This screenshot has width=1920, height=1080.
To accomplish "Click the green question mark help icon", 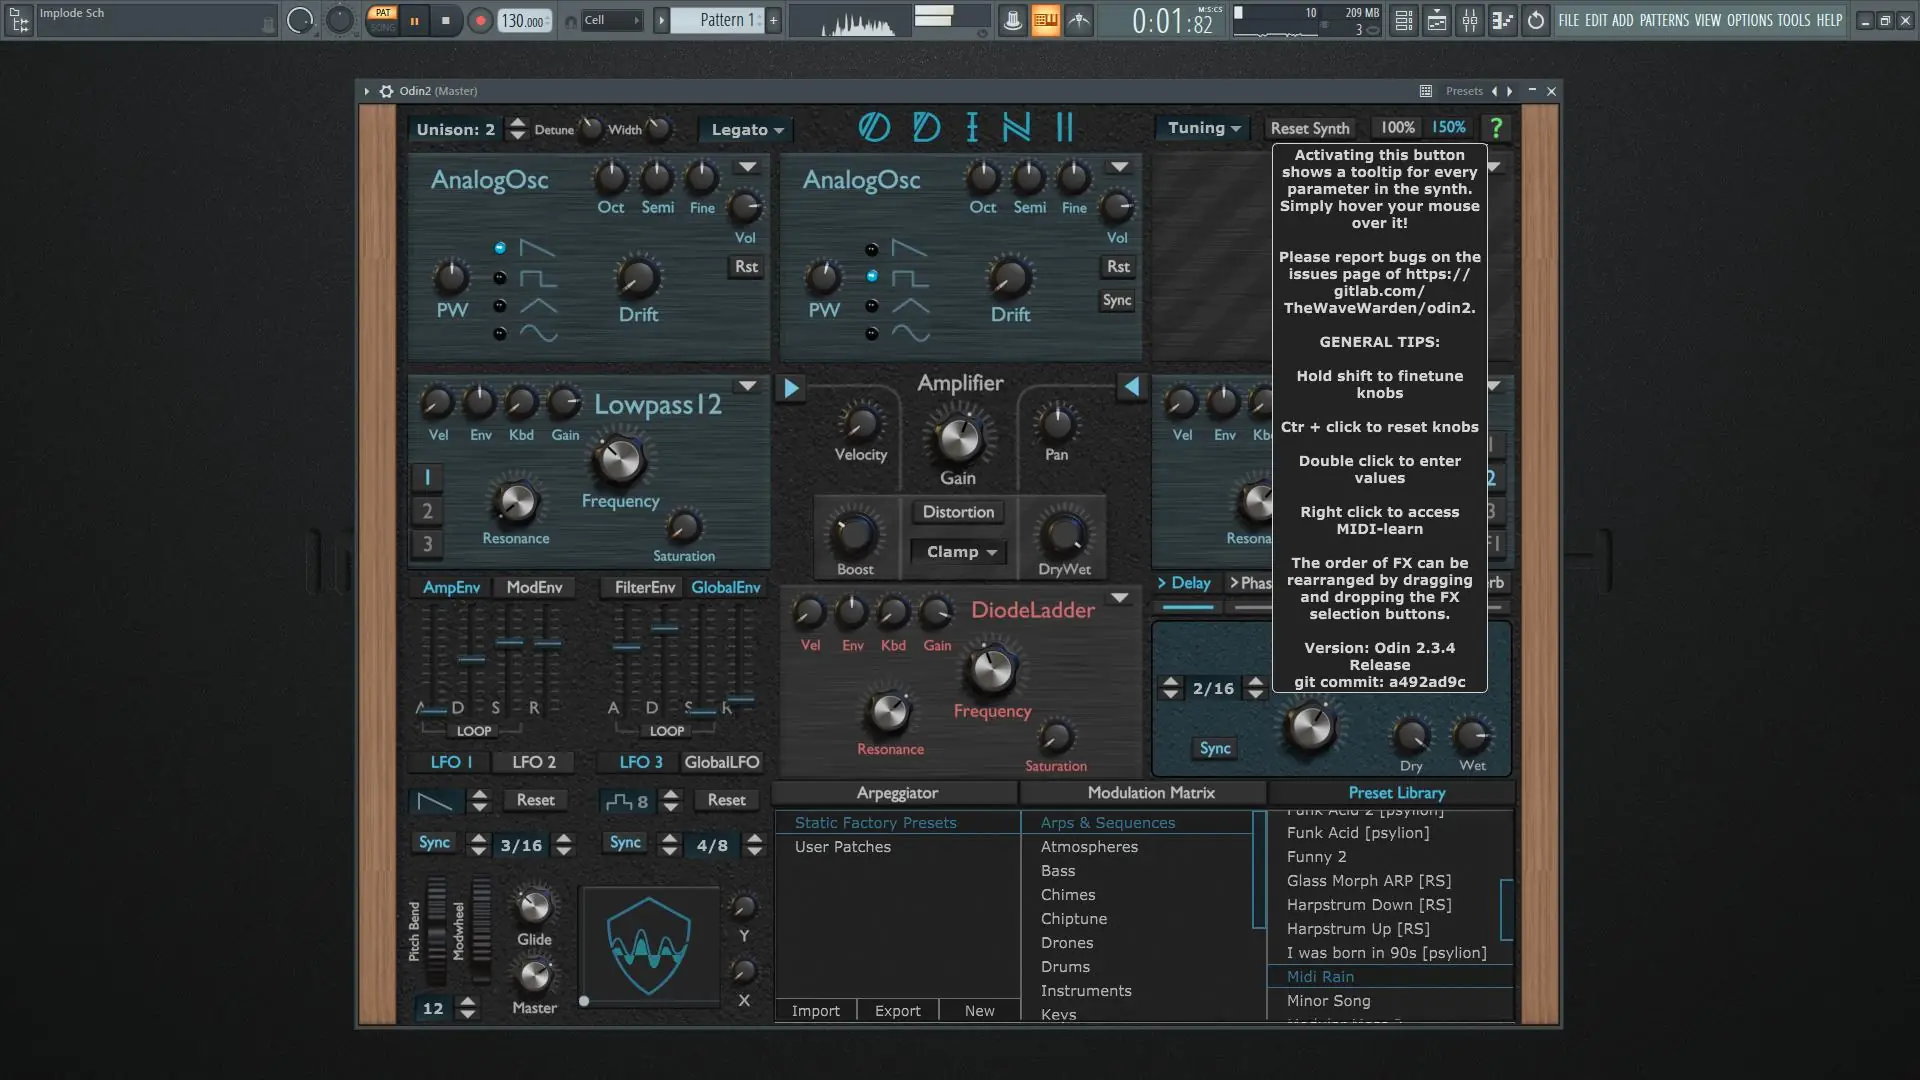I will [1496, 128].
